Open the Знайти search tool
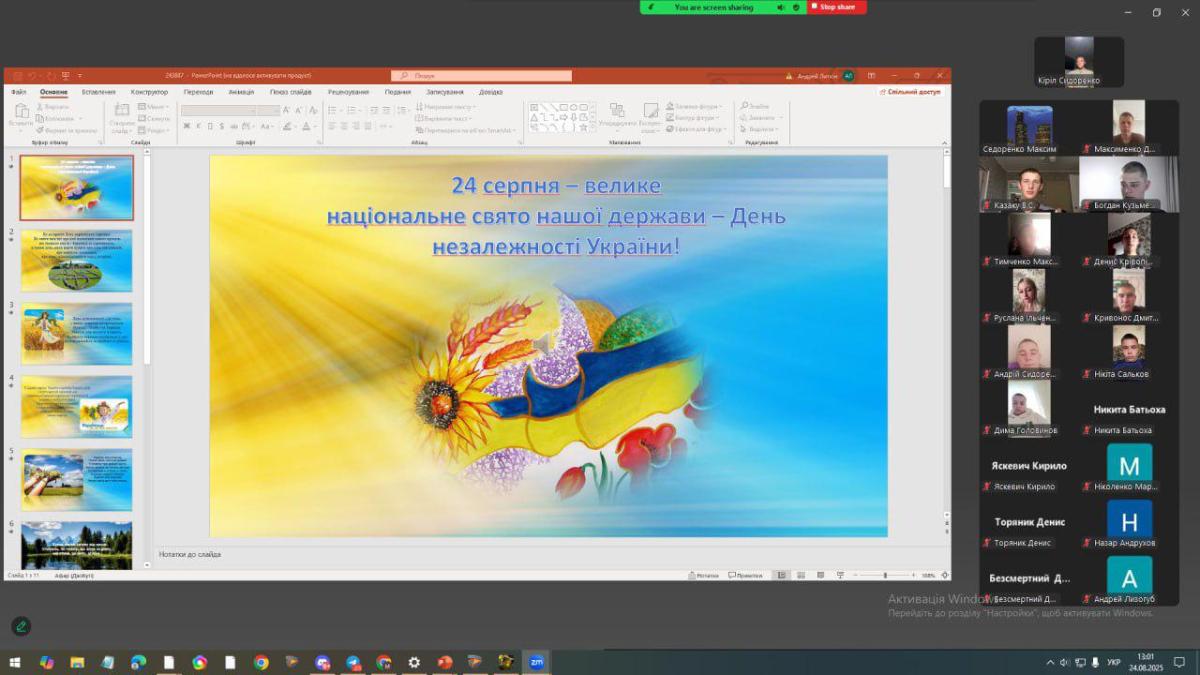Viewport: 1200px width, 675px height. [757, 106]
